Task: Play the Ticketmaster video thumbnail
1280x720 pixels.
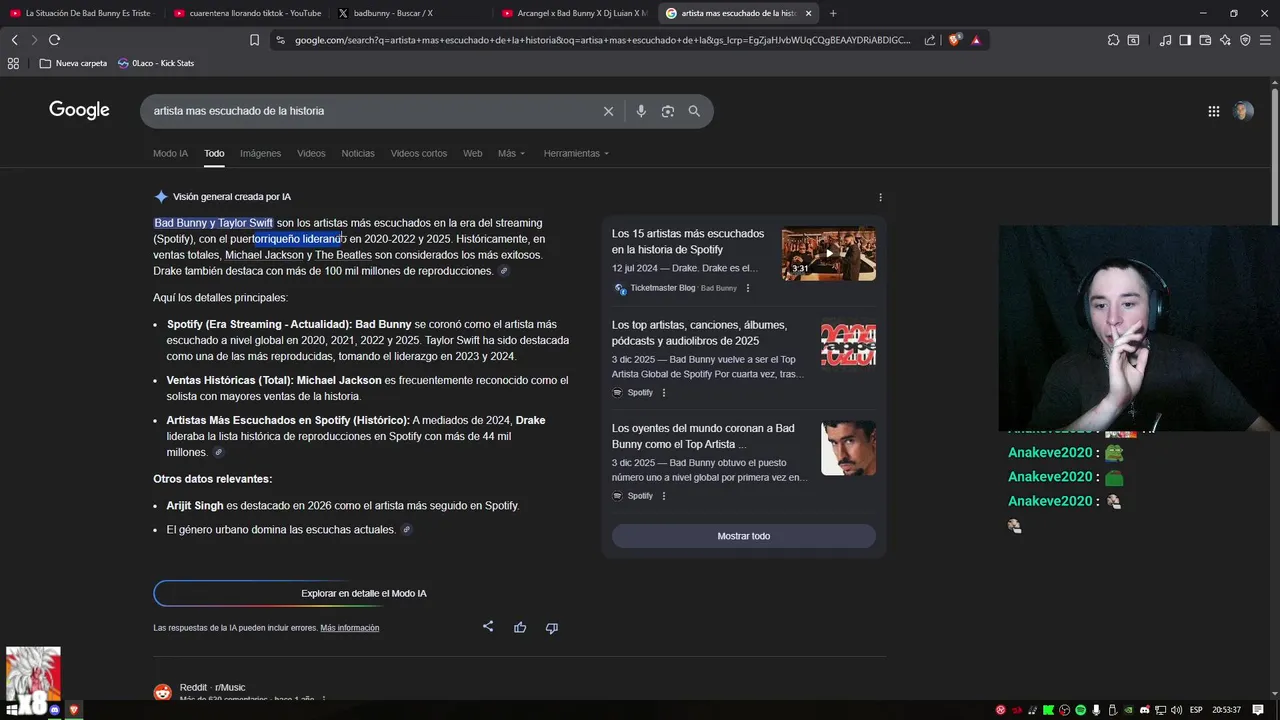Action: (829, 253)
